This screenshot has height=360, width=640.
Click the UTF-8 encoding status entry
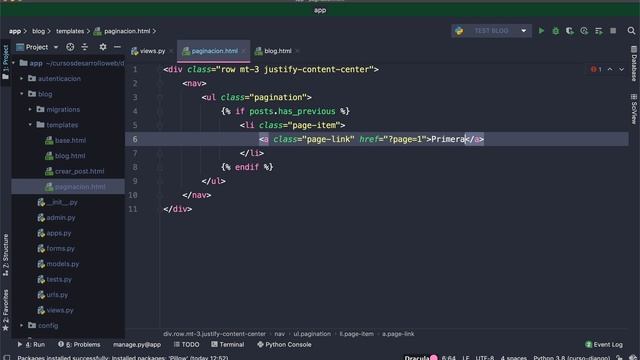pos(484,358)
